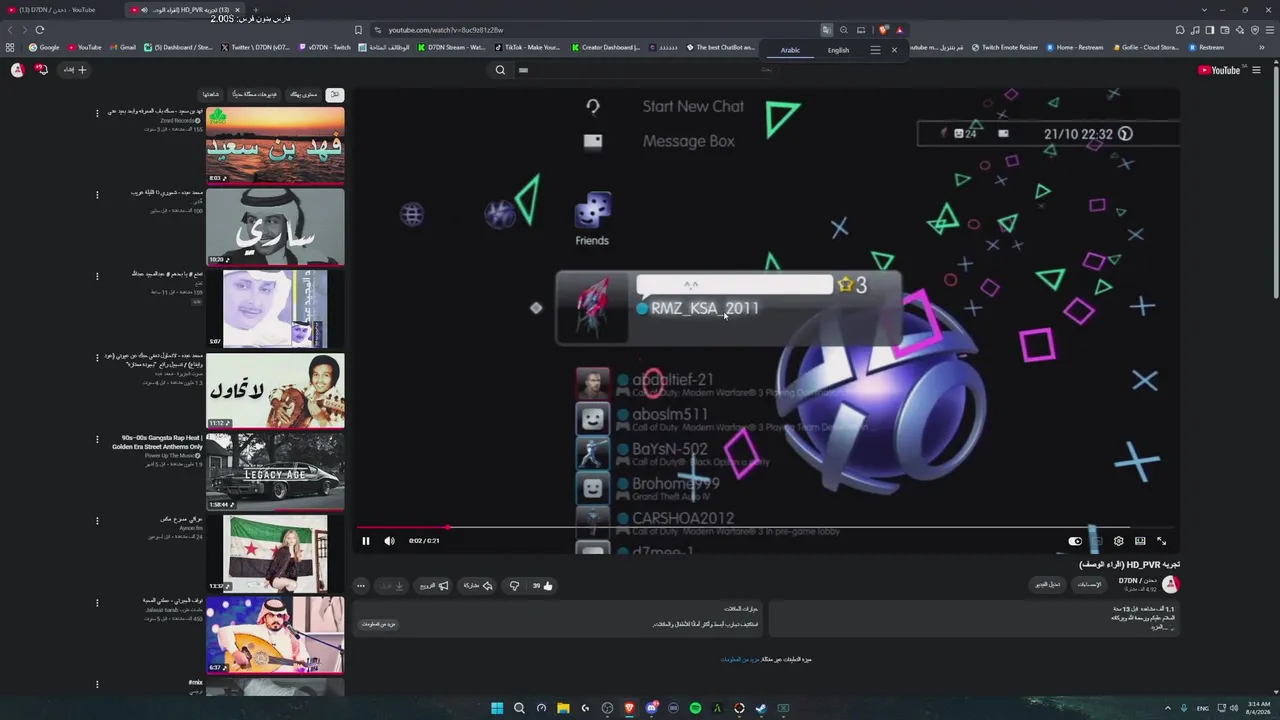The image size is (1280, 720).
Task: Reload the page
Action: (40, 30)
